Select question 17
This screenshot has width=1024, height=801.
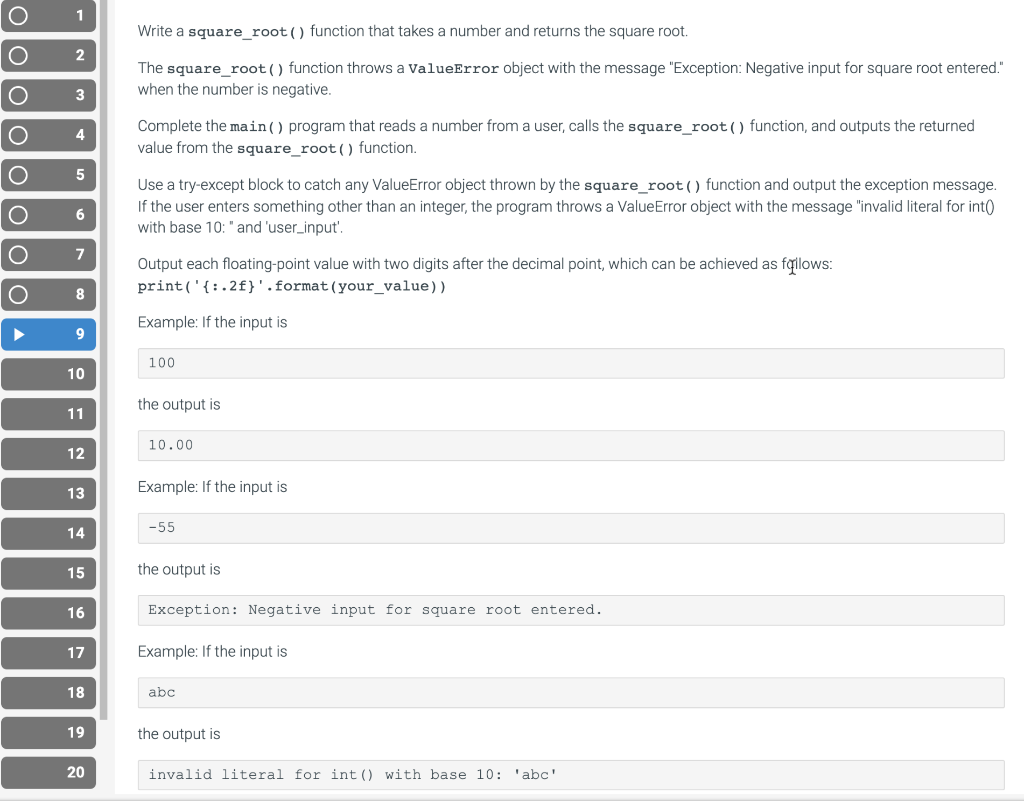pos(48,653)
